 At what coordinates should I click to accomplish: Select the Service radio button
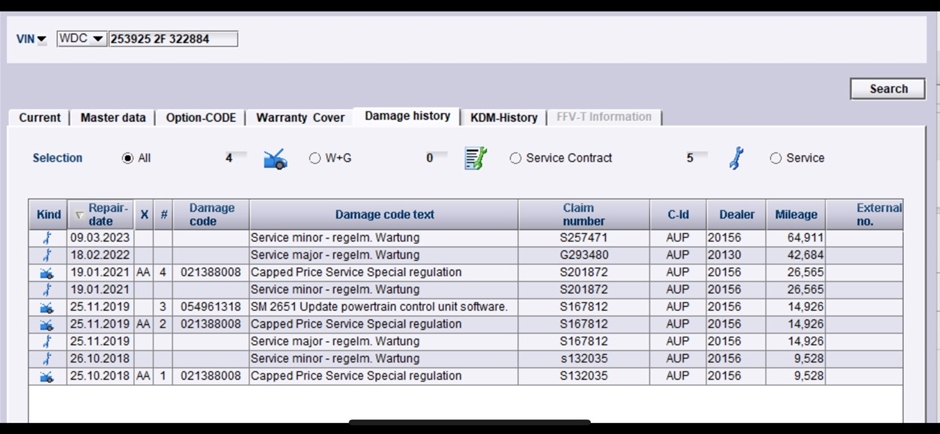(x=776, y=158)
